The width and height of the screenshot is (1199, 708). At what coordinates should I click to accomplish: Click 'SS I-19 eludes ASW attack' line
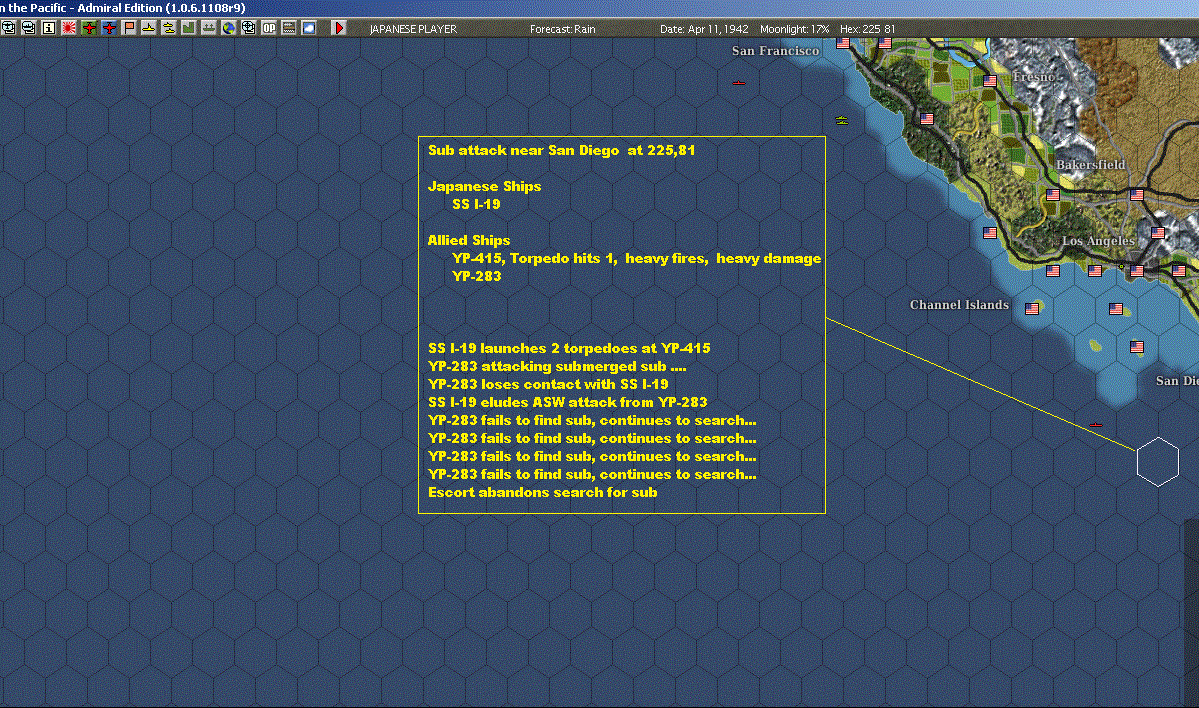click(567, 402)
